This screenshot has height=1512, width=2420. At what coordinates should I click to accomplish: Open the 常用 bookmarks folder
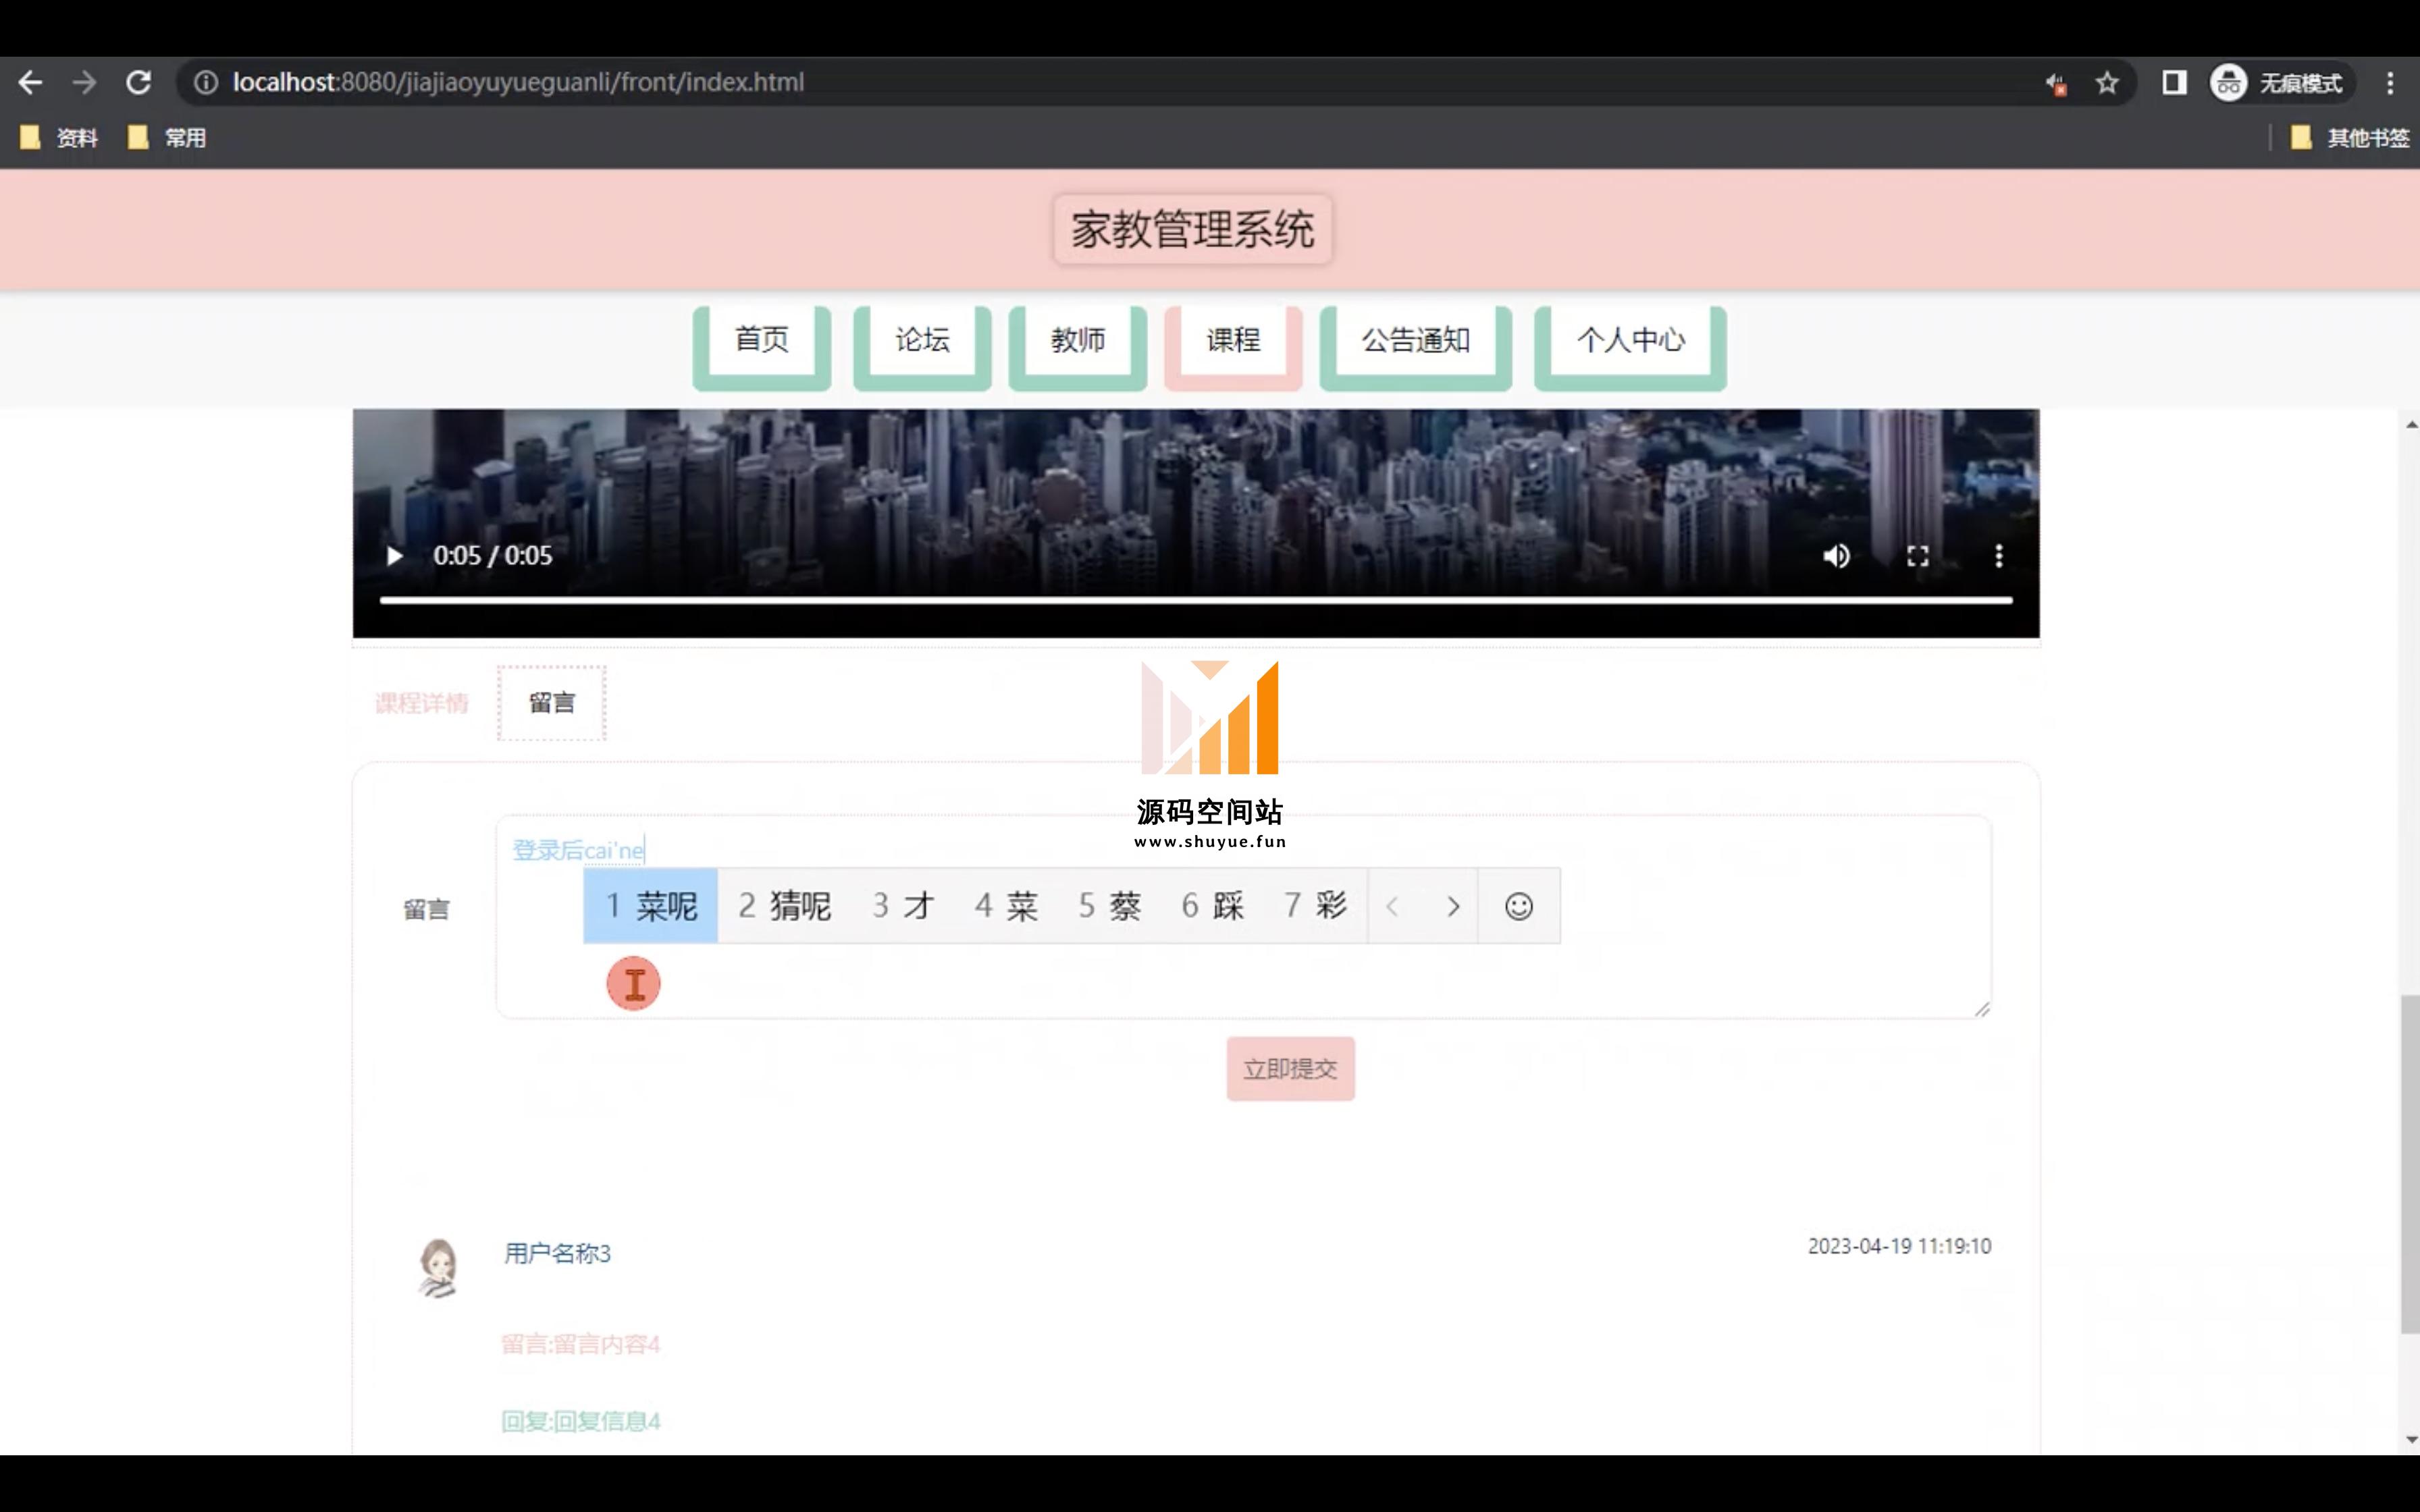click(x=167, y=138)
